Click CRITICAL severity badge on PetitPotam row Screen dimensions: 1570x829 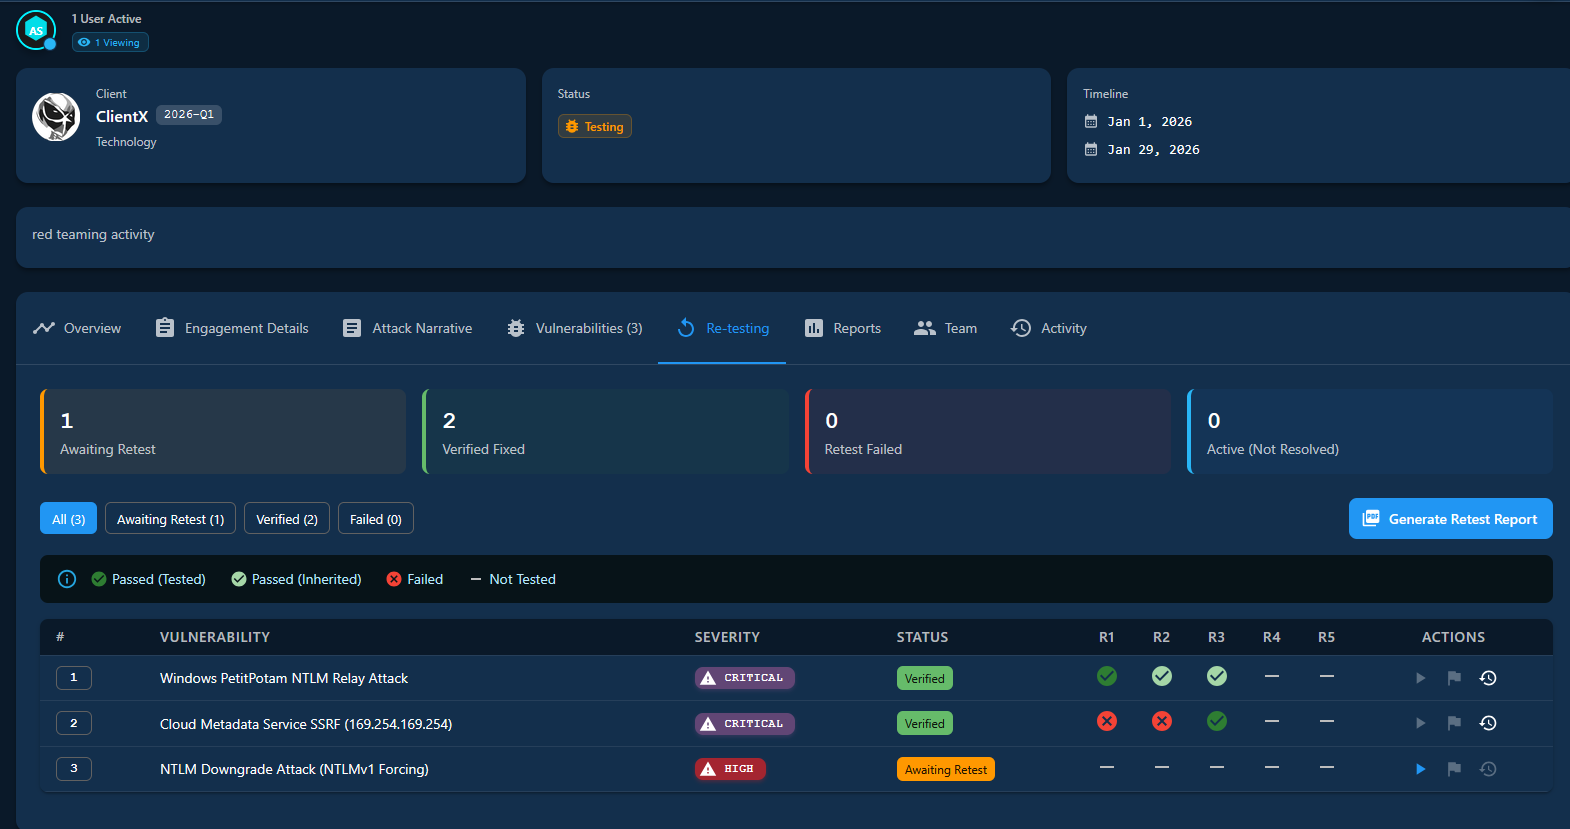pyautogui.click(x=745, y=678)
